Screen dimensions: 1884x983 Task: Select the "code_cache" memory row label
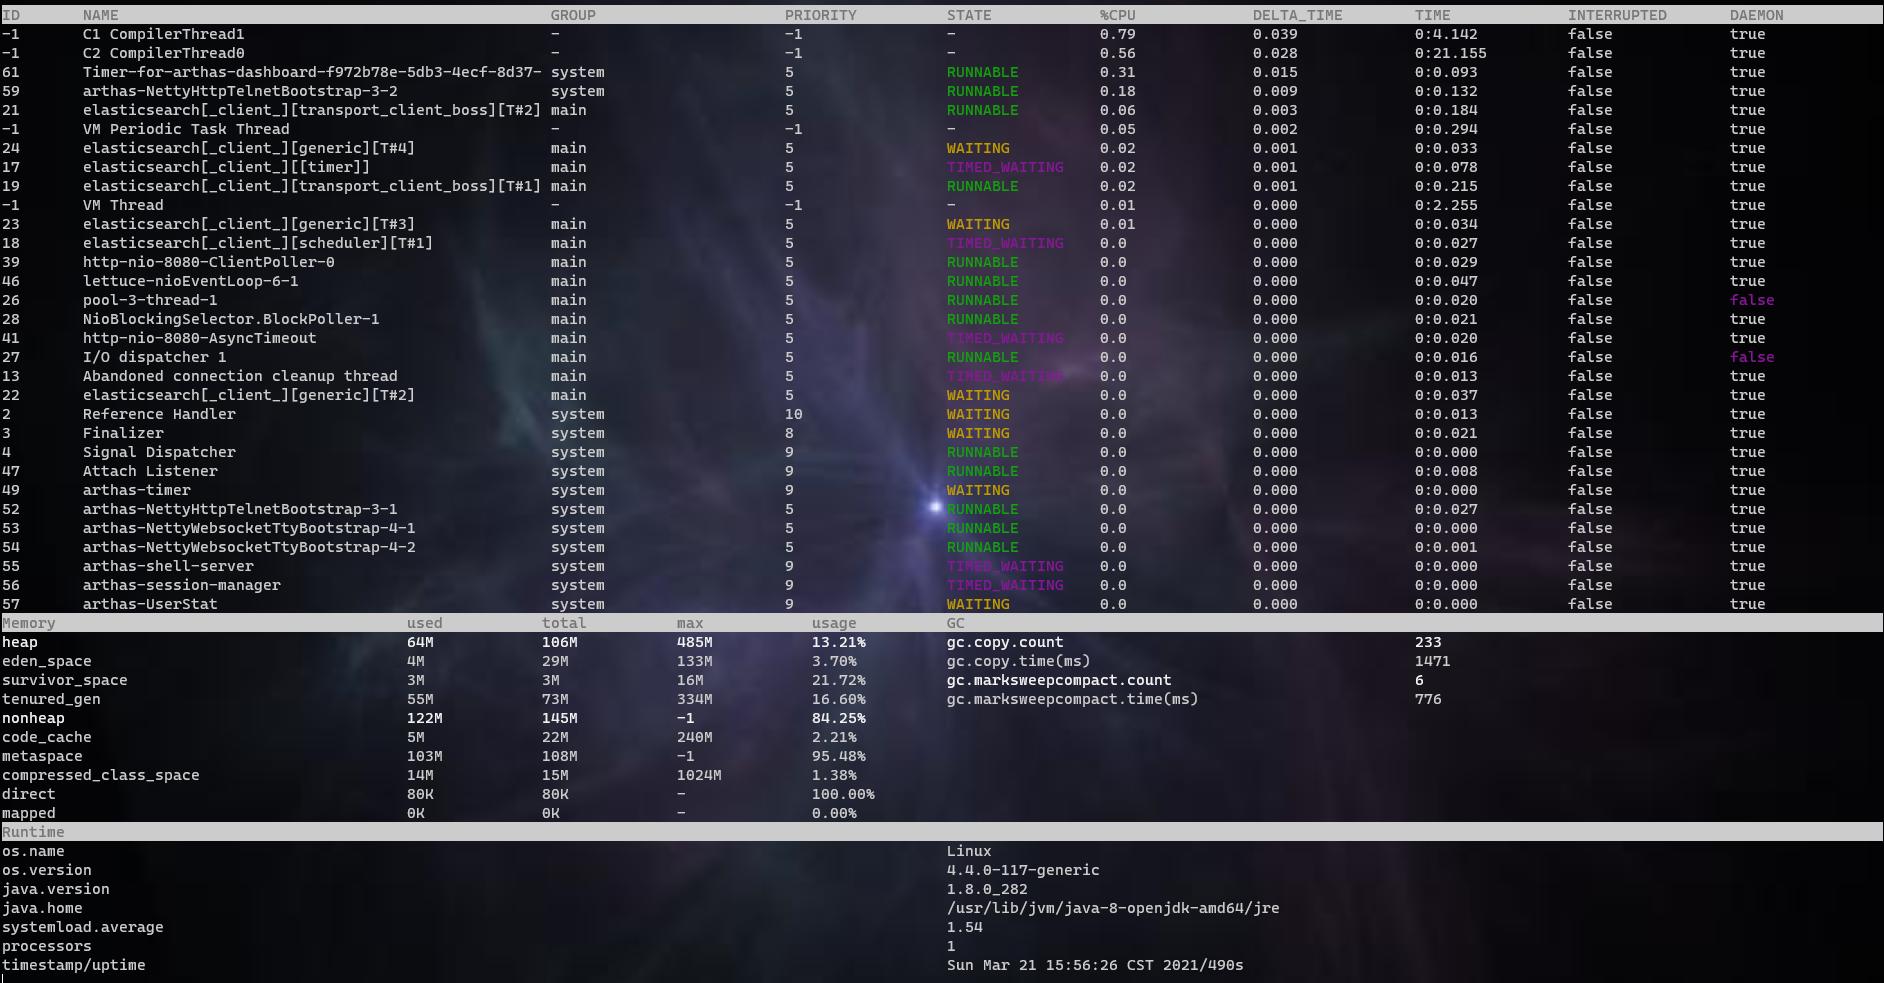(x=47, y=737)
